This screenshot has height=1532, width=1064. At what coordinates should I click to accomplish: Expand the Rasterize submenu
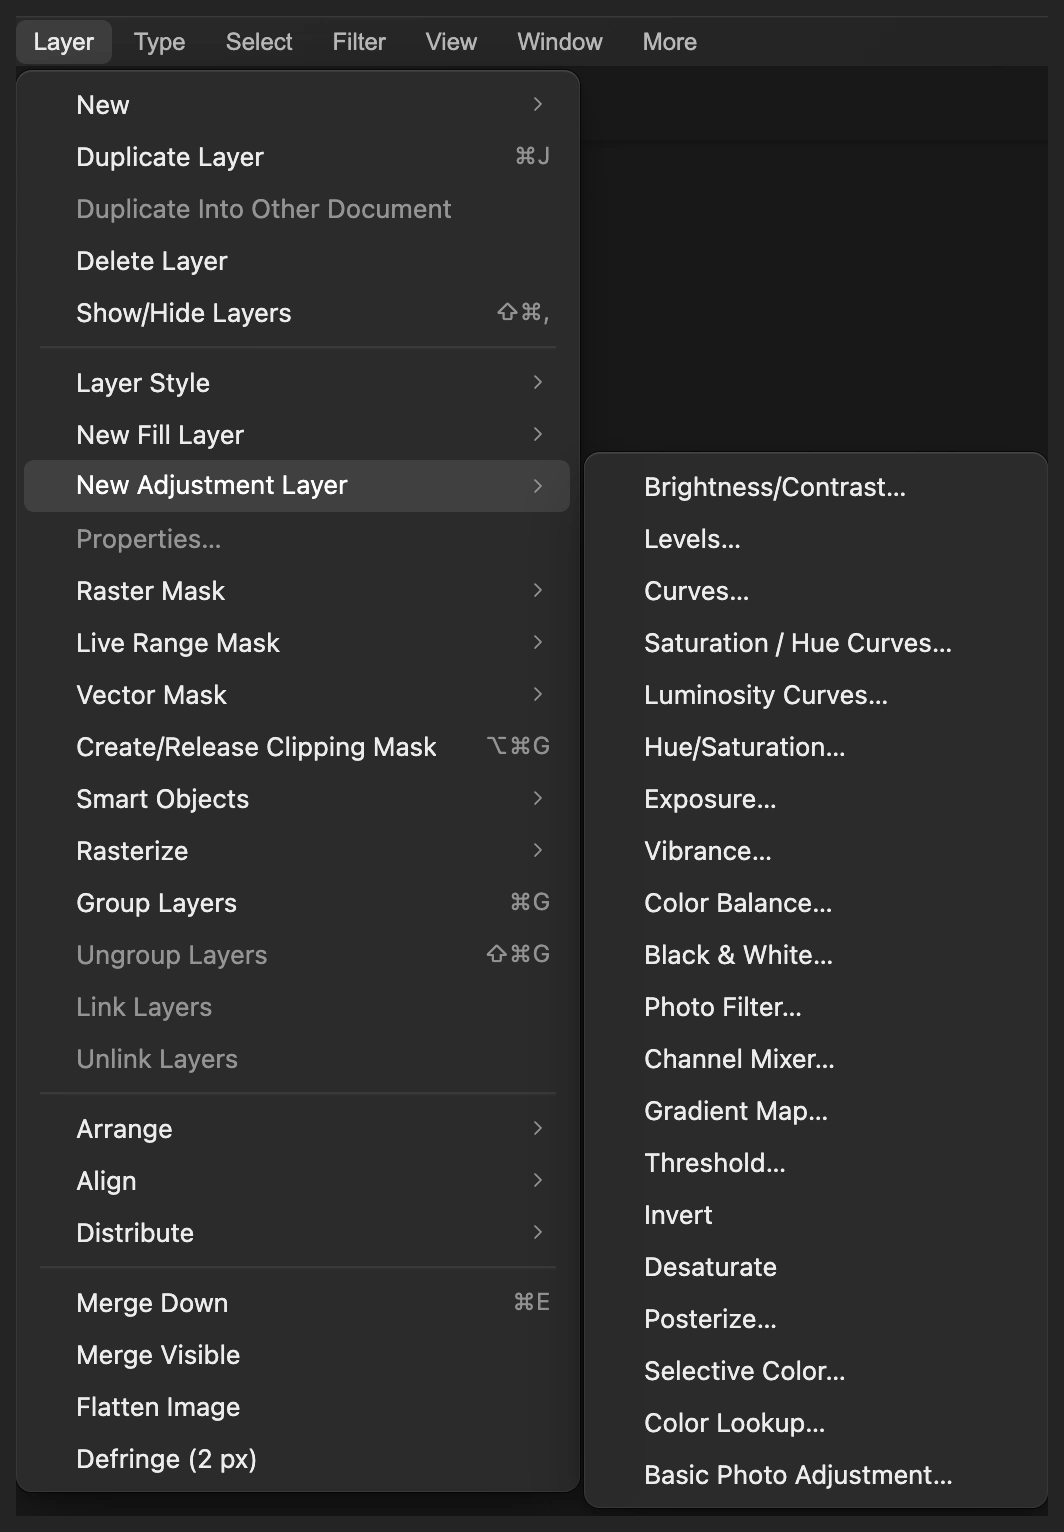coord(297,851)
